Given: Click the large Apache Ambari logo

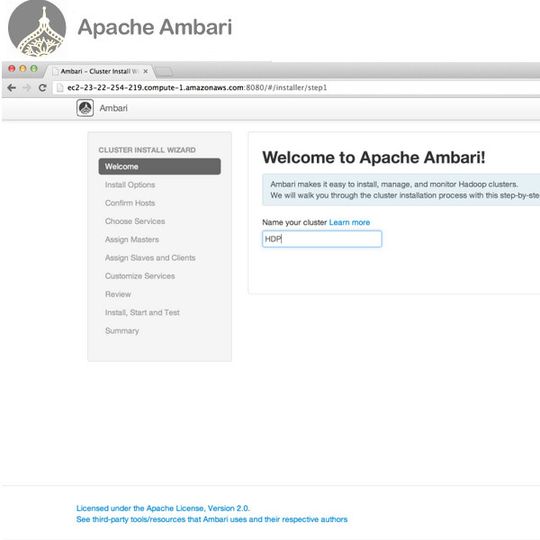Looking at the screenshot, I should [37, 28].
